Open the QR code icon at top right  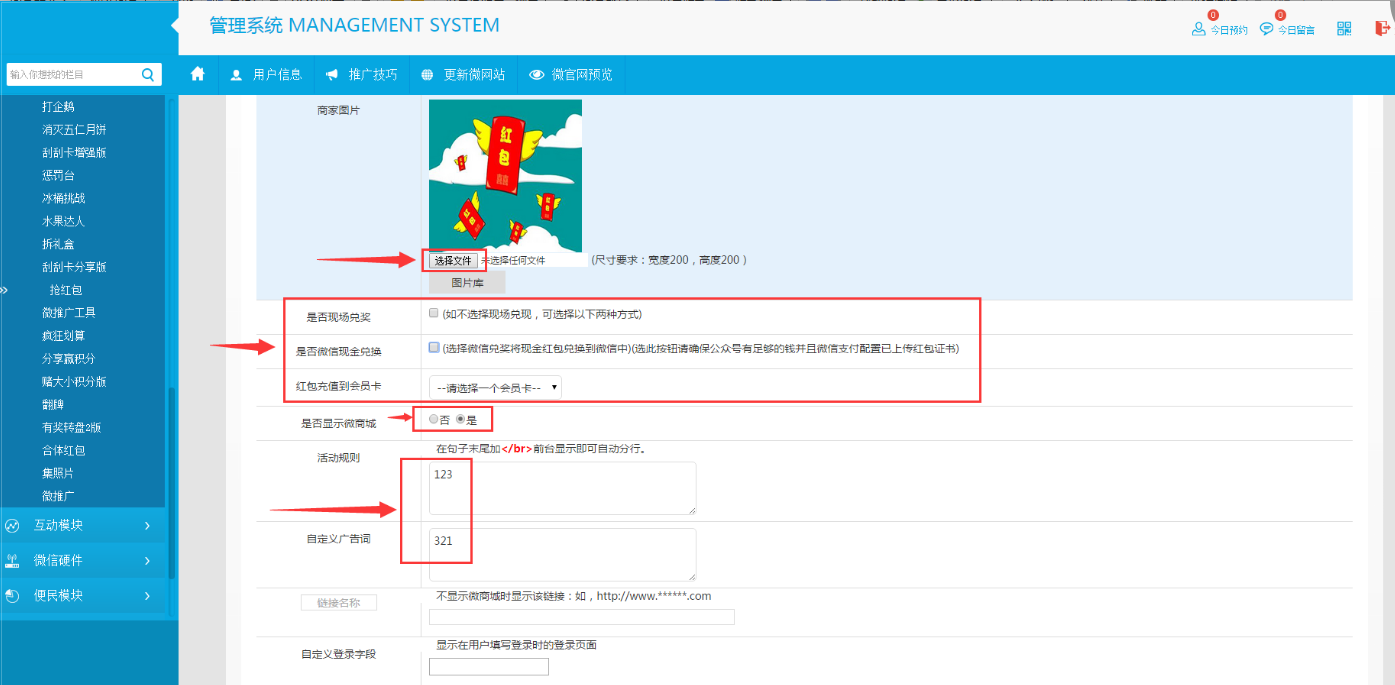pyautogui.click(x=1344, y=29)
